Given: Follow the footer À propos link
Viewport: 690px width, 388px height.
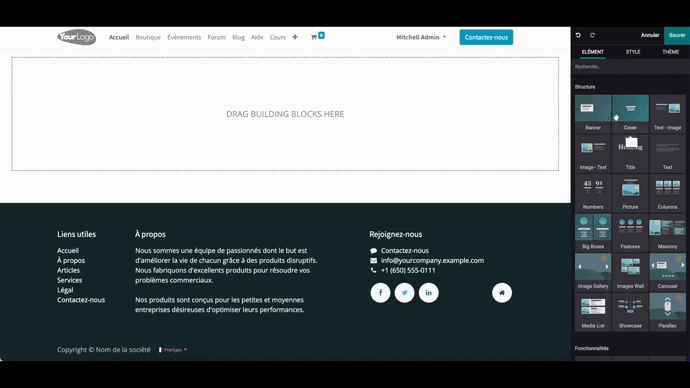Looking at the screenshot, I should 71,260.
